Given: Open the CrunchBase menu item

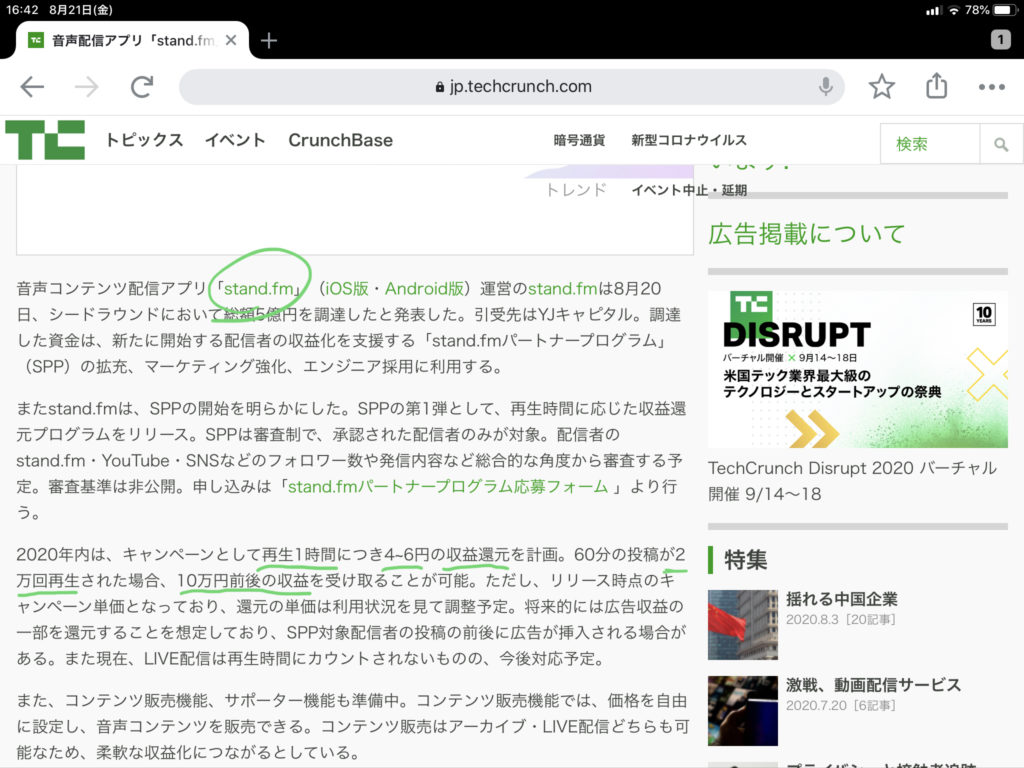Looking at the screenshot, I should coord(340,140).
